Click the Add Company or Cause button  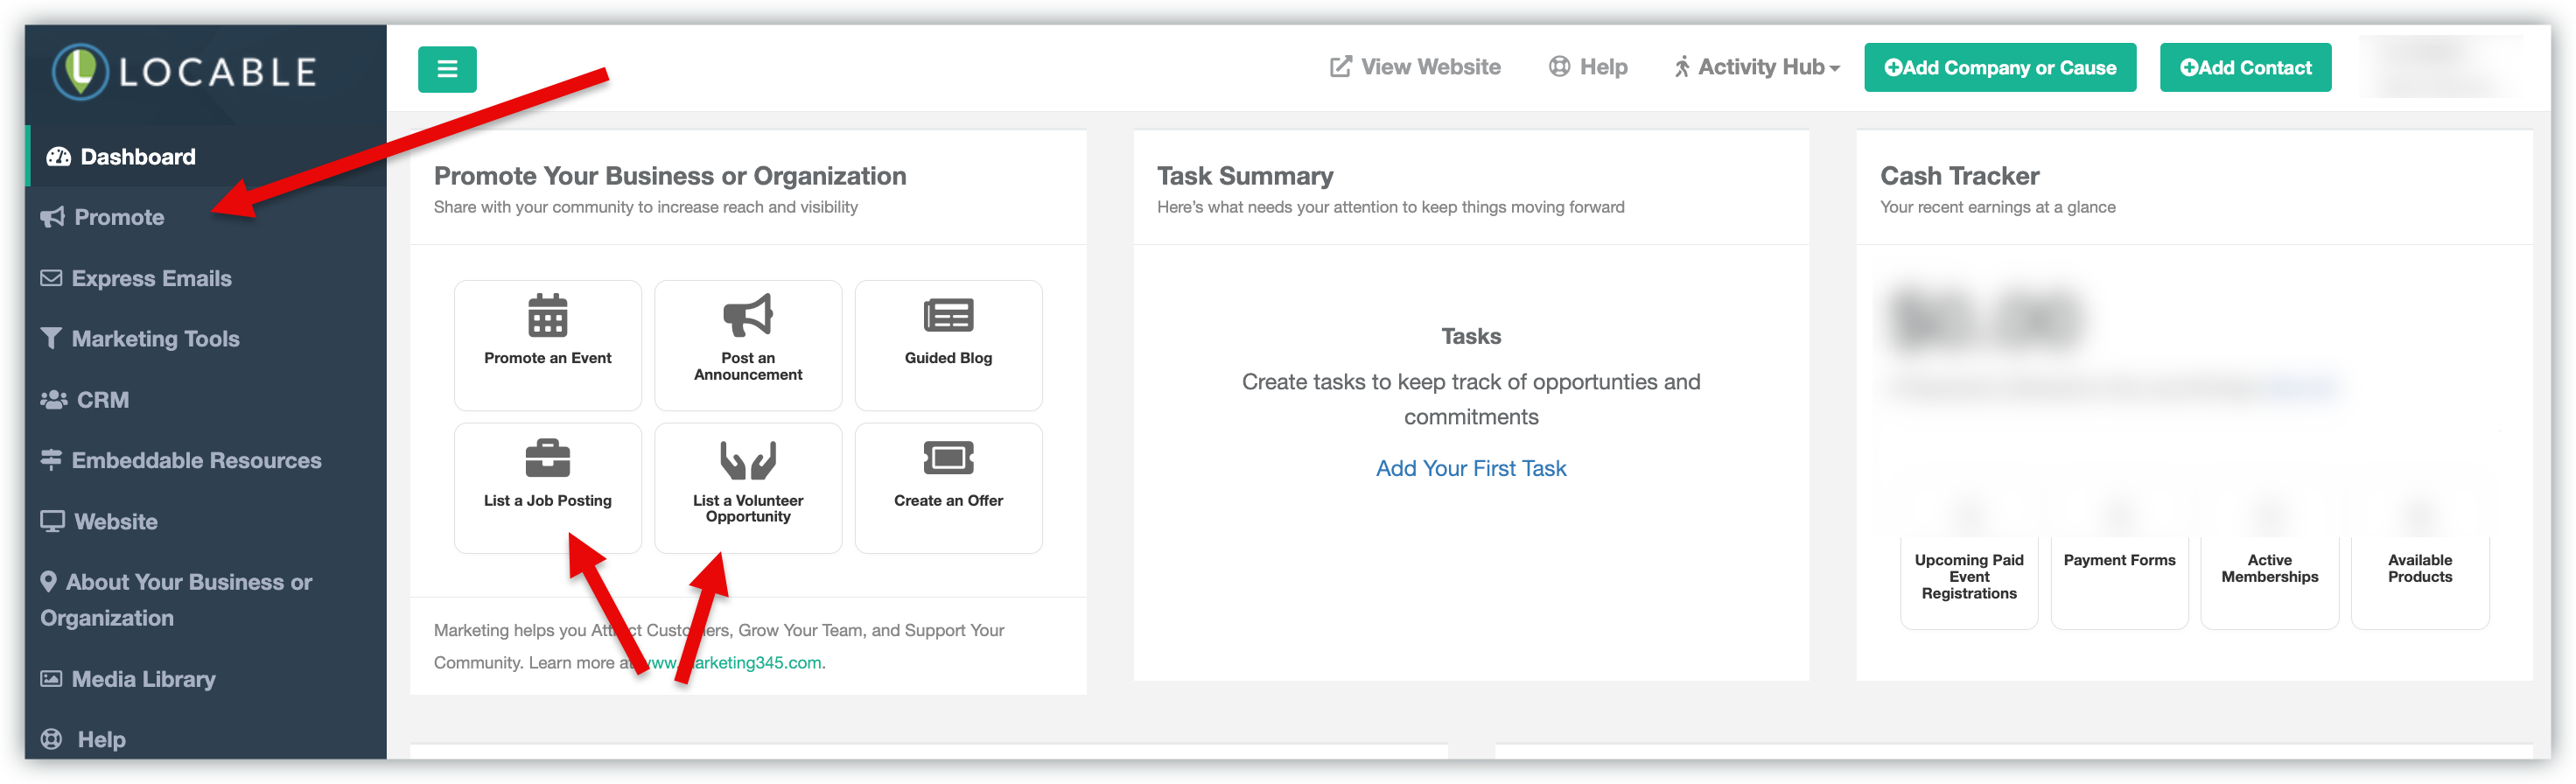[x=1999, y=68]
